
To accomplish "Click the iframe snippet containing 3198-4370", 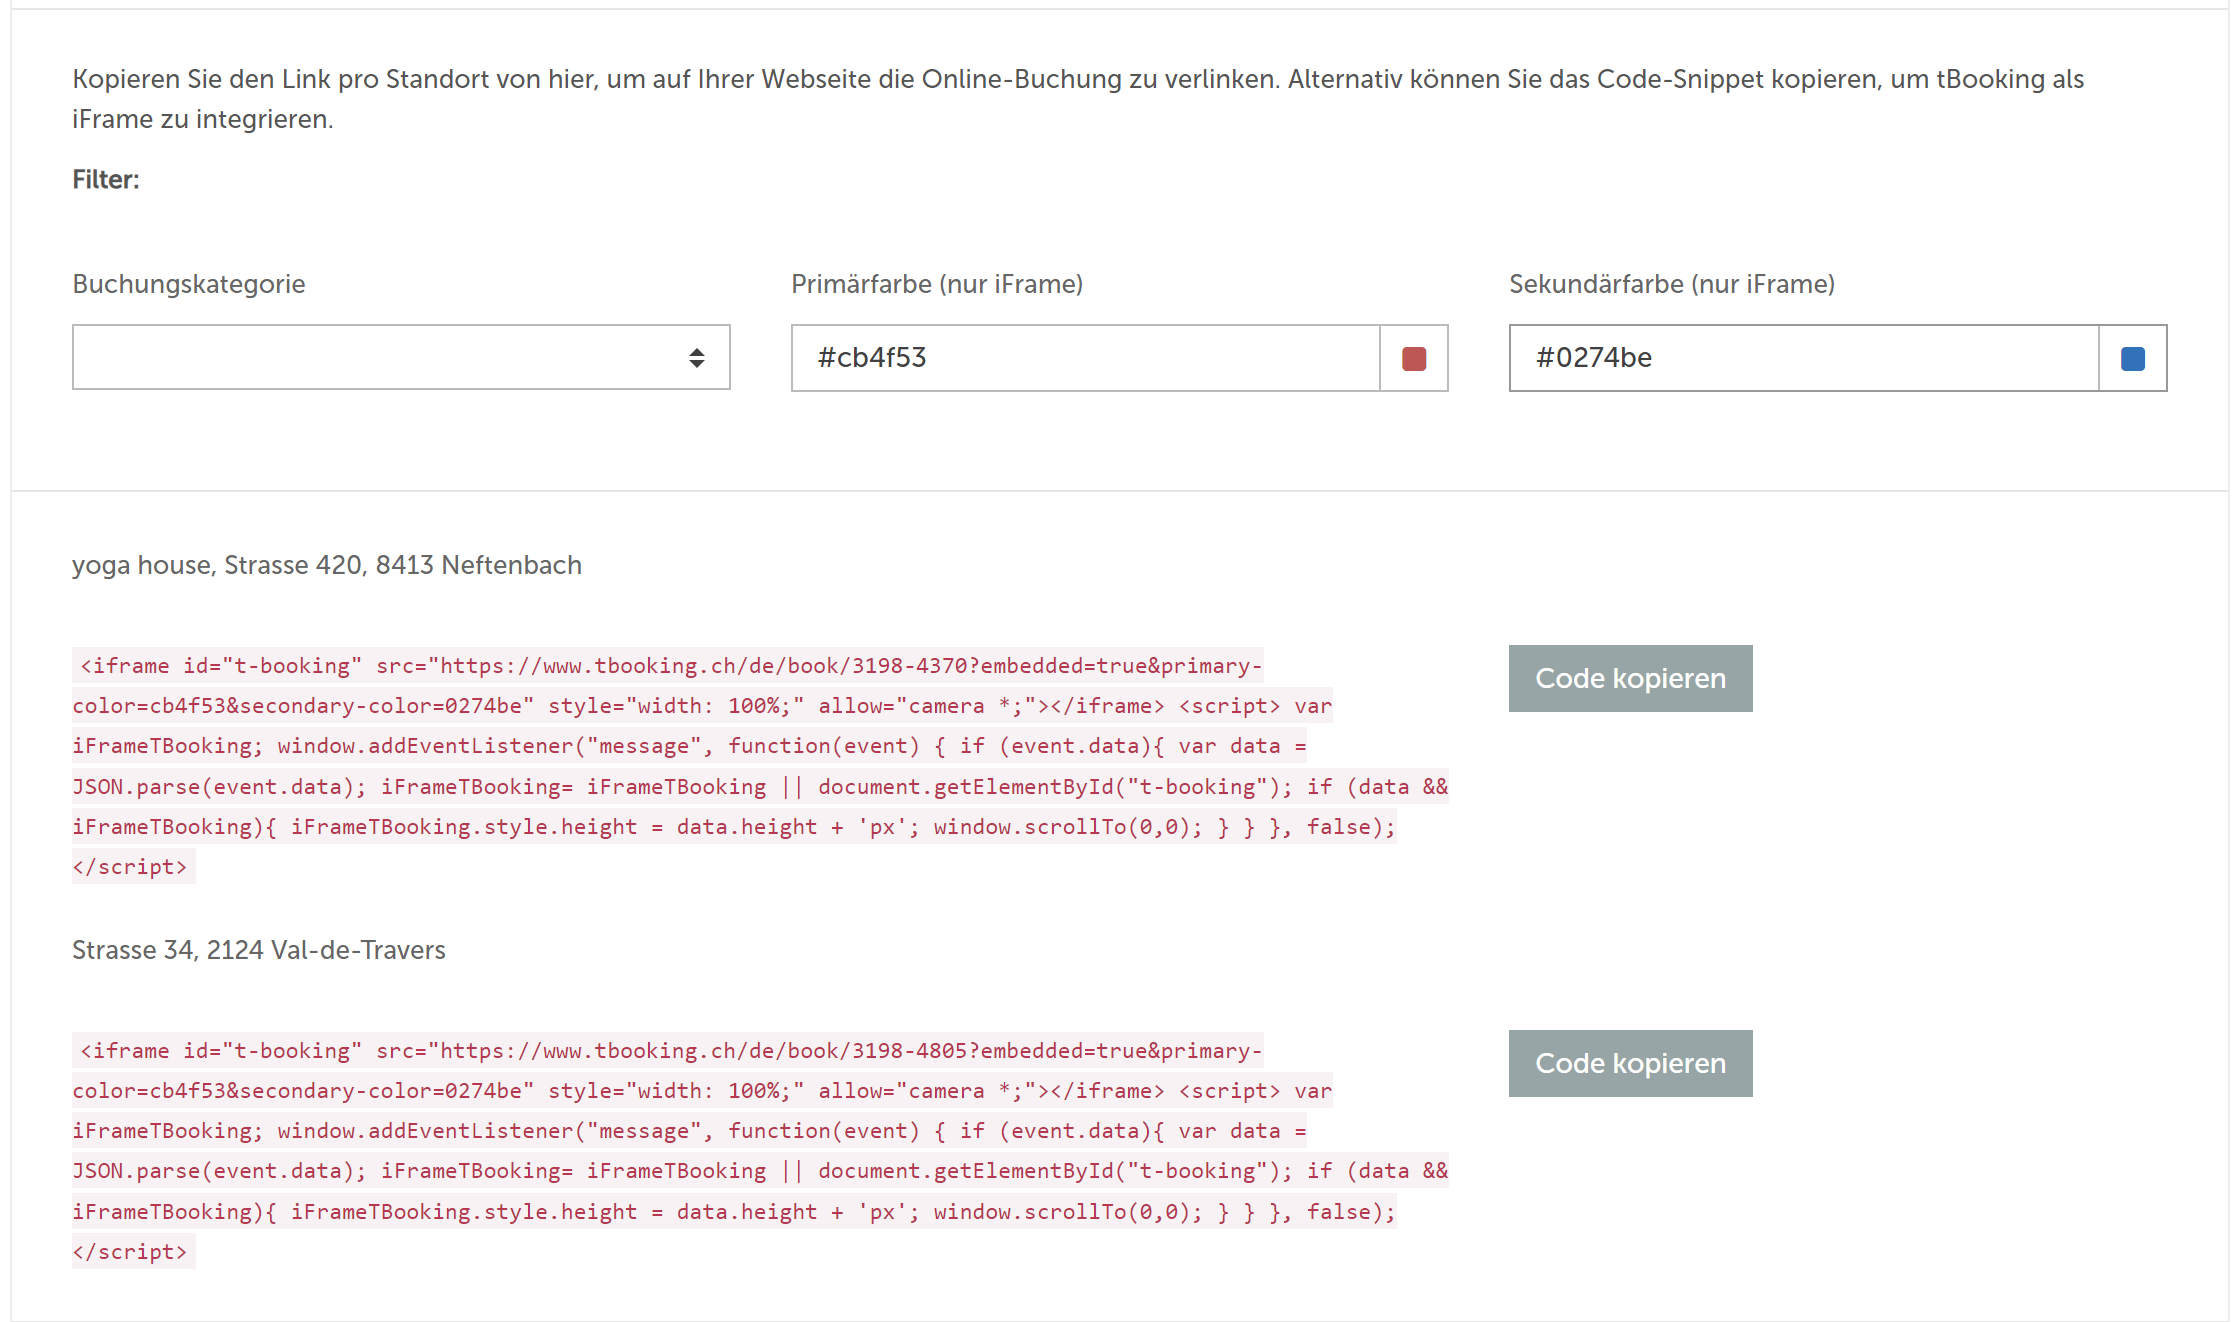I will (760, 766).
